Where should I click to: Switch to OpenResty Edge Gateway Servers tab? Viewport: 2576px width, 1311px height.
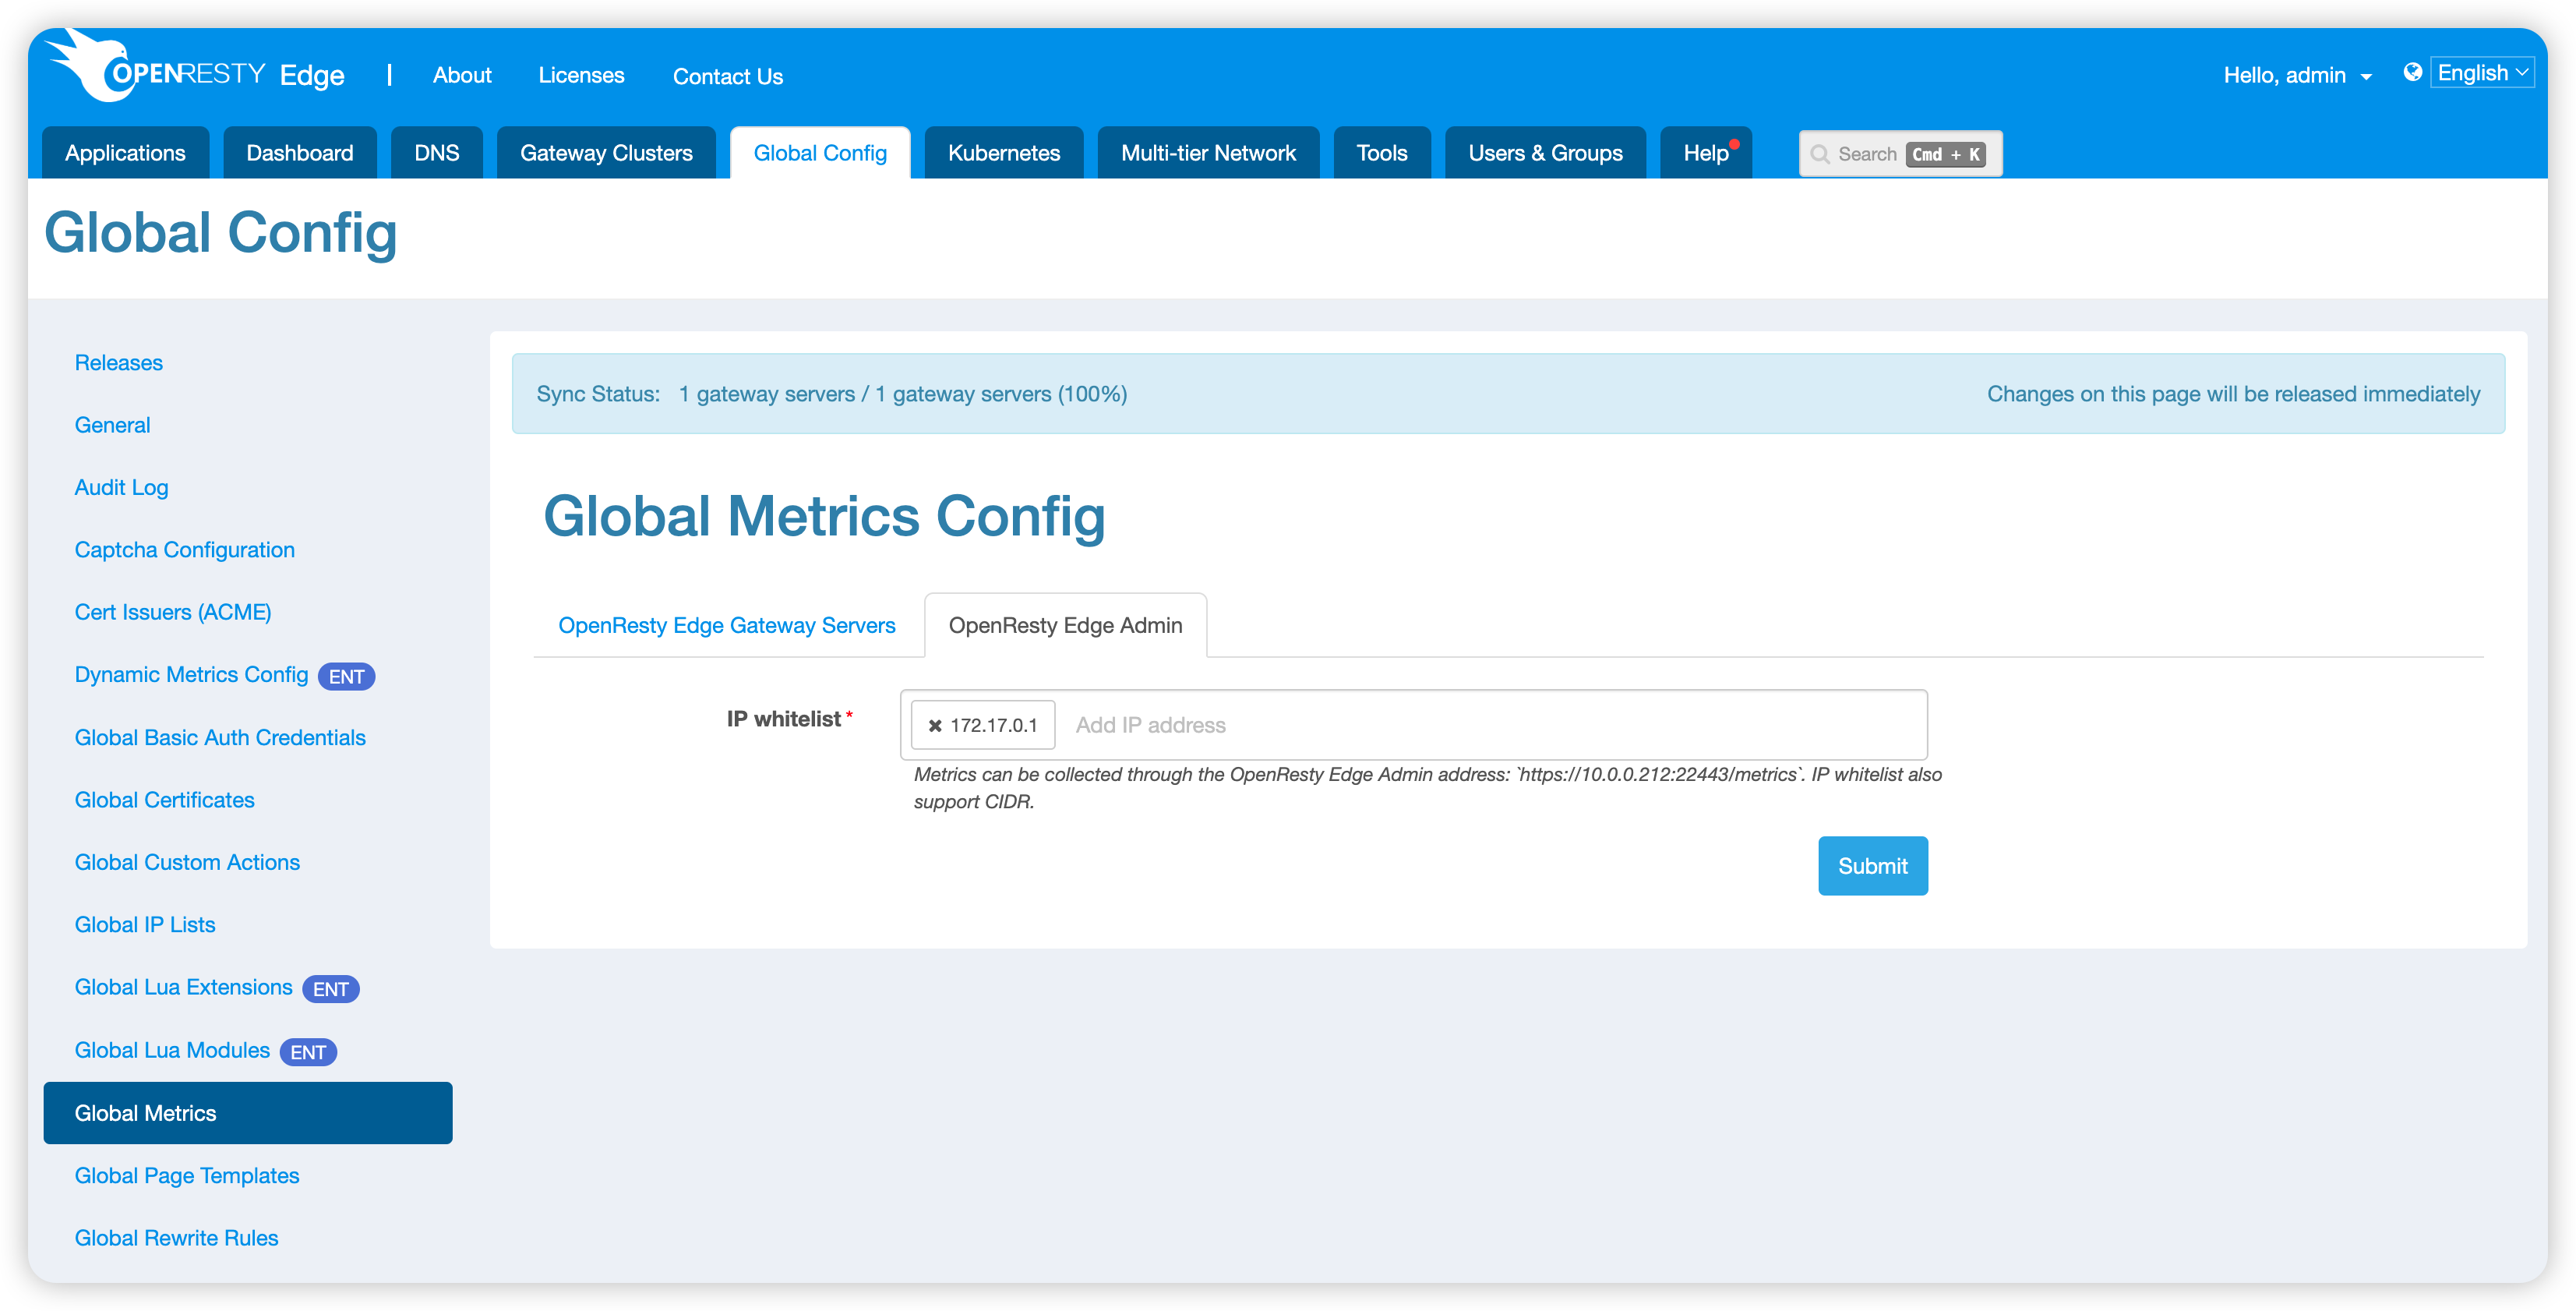727,626
